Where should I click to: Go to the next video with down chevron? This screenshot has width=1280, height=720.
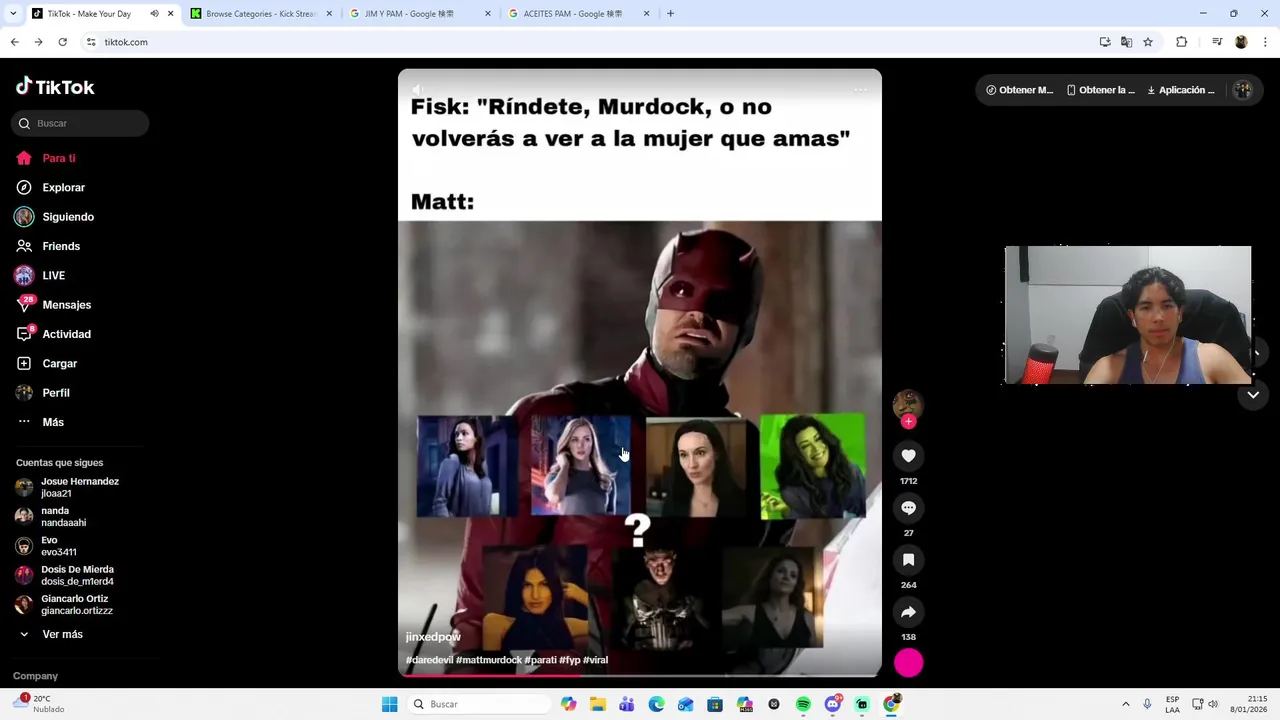pyautogui.click(x=1253, y=395)
